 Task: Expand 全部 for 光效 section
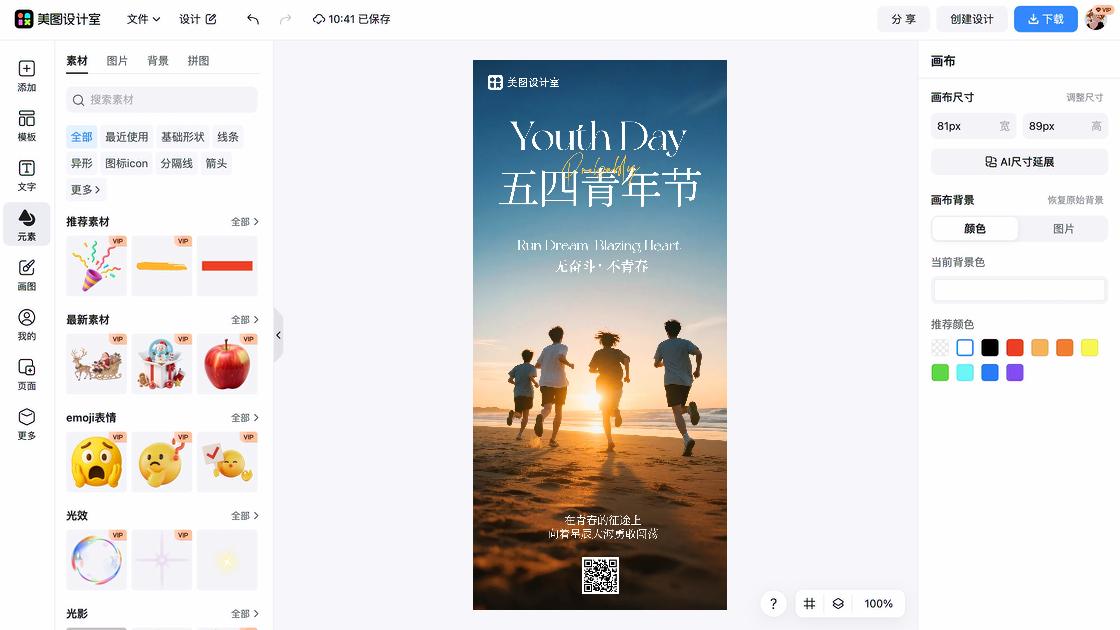244,515
